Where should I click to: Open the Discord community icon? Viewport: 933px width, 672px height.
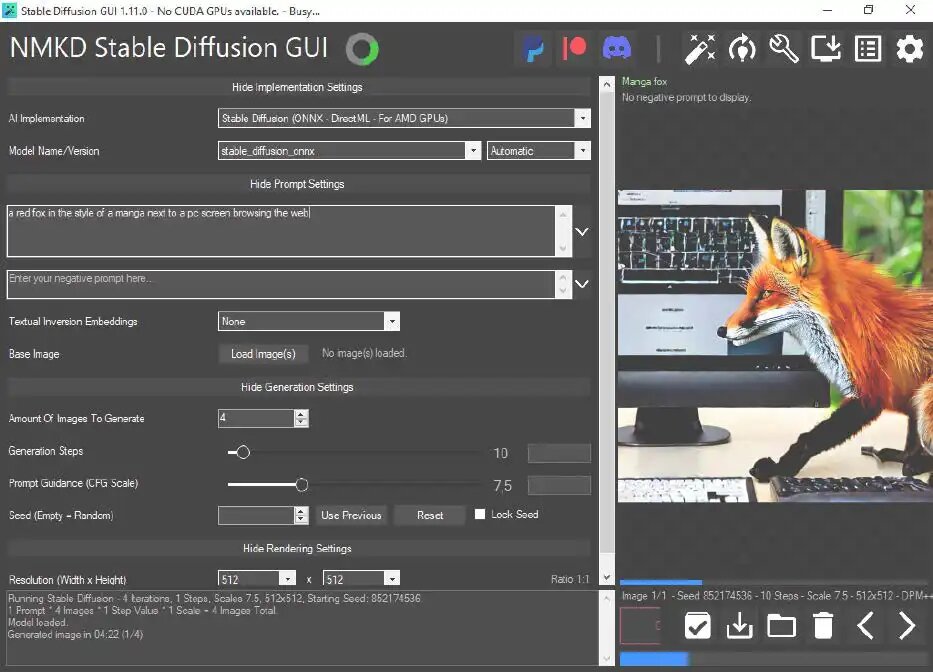pyautogui.click(x=617, y=47)
